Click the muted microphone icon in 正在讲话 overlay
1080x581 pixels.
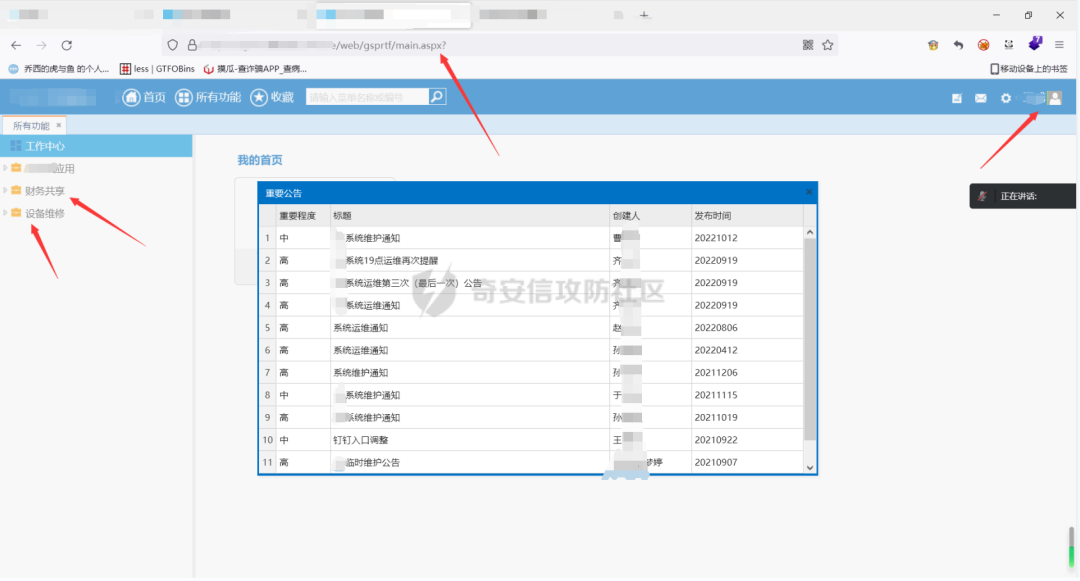click(983, 196)
